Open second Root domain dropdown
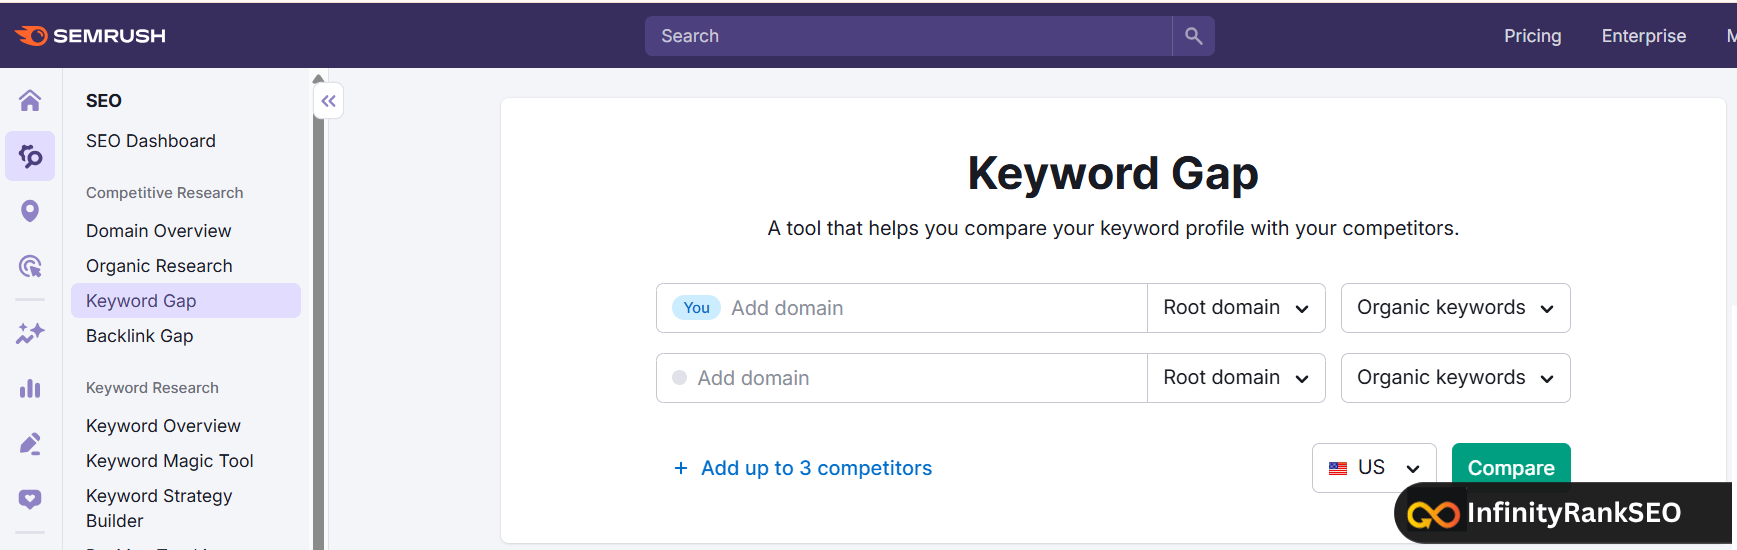This screenshot has width=1737, height=550. [x=1236, y=378]
